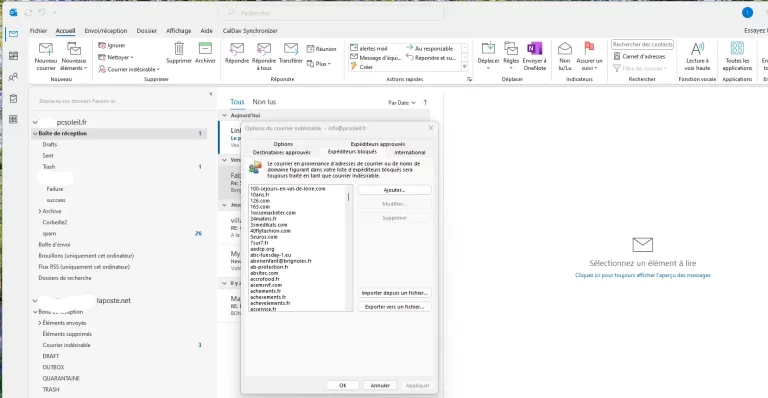Switch to the Affichage ribbon tab
This screenshot has width=768, height=398.
[178, 31]
